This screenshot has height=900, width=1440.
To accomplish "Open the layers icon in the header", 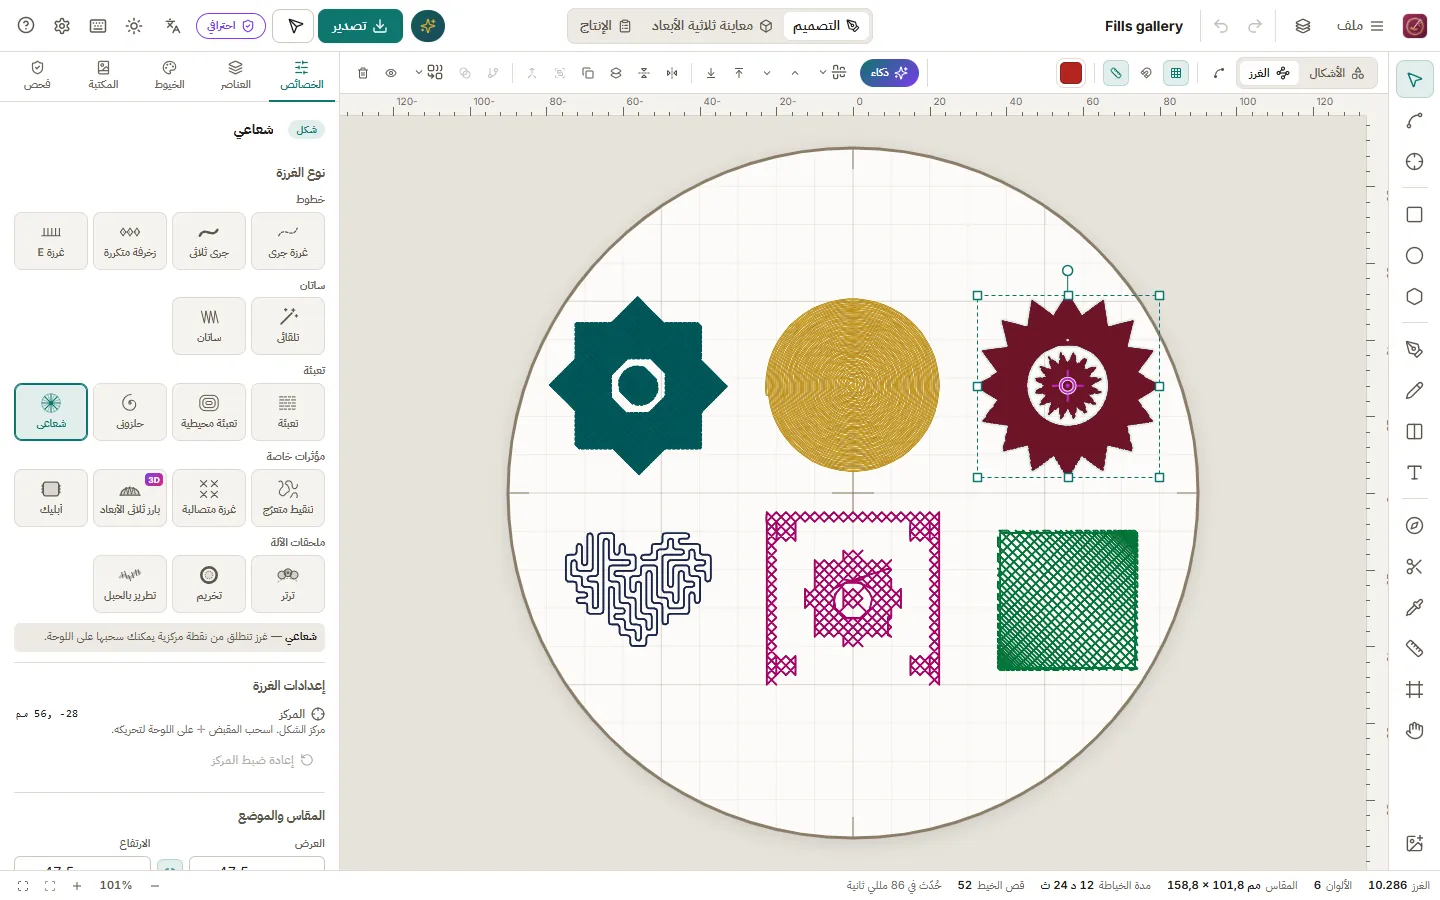I will tap(1303, 26).
